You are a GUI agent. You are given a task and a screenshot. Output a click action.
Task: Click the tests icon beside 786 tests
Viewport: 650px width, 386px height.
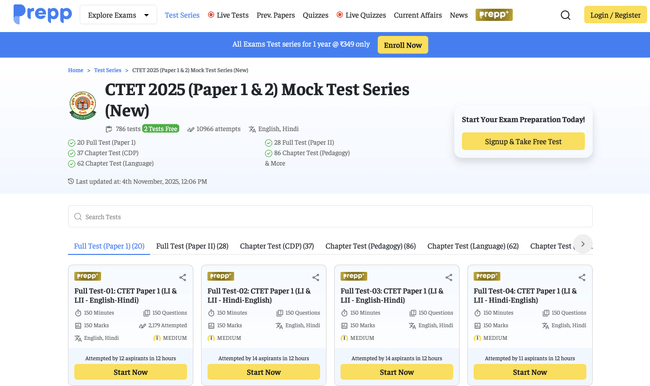109,129
